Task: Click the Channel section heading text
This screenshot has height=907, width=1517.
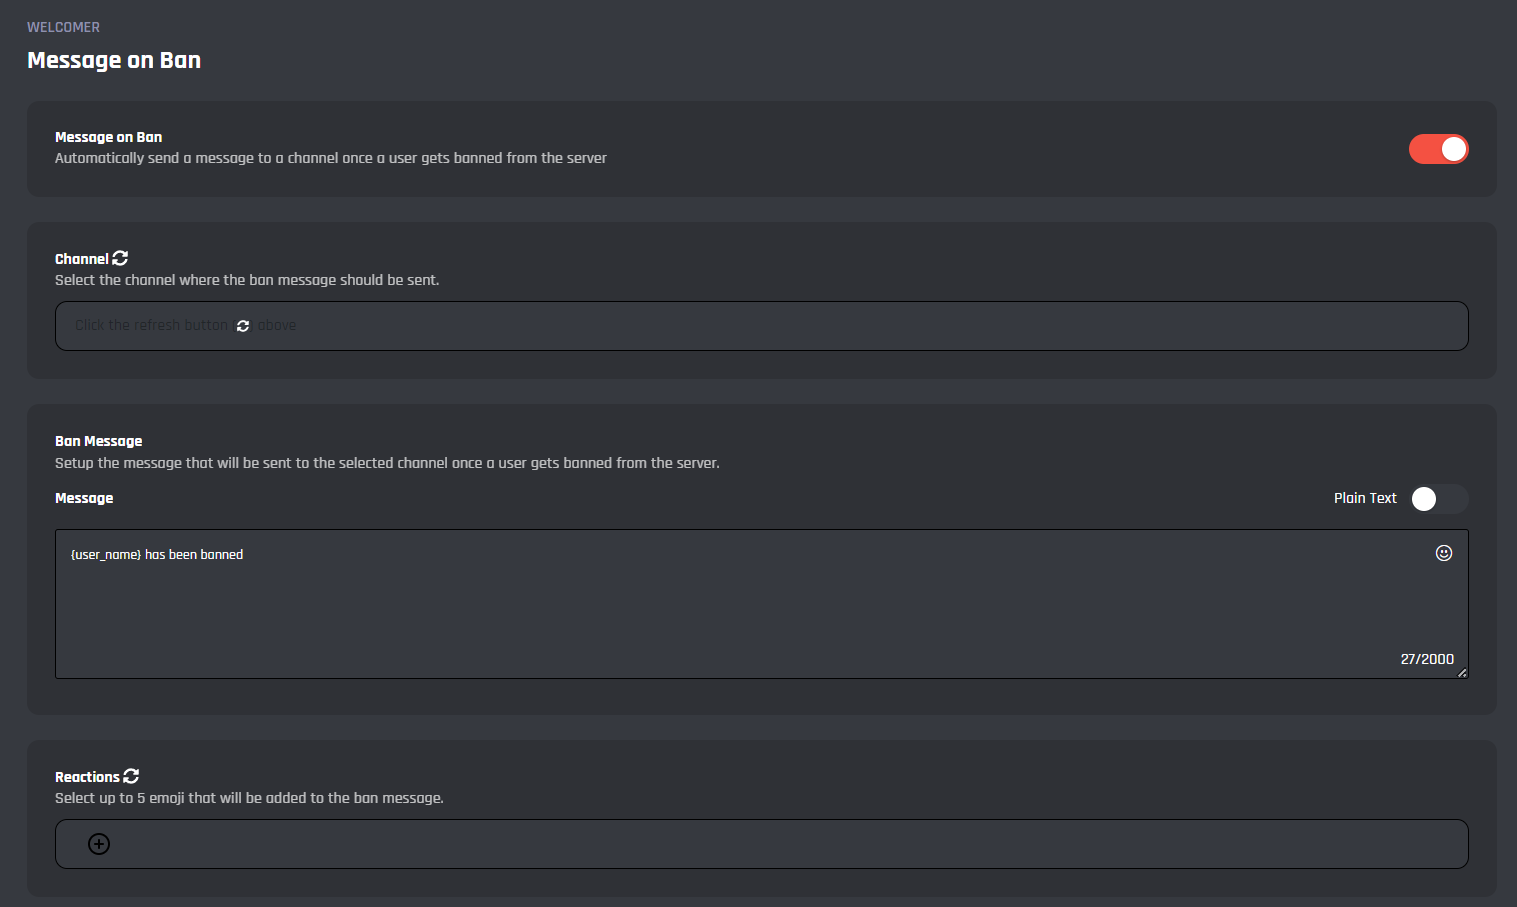Action: [x=81, y=259]
